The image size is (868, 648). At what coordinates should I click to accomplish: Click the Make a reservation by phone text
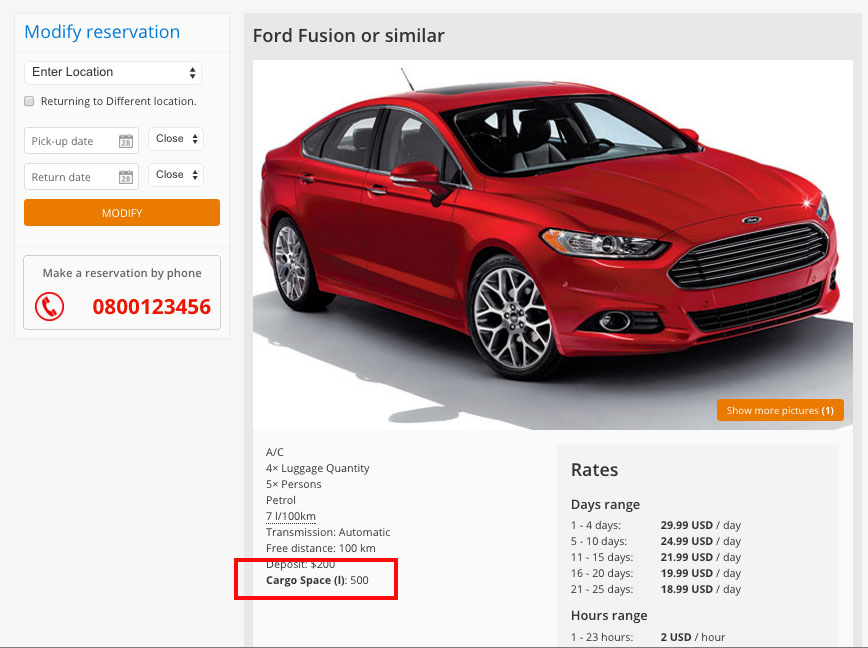pos(122,273)
